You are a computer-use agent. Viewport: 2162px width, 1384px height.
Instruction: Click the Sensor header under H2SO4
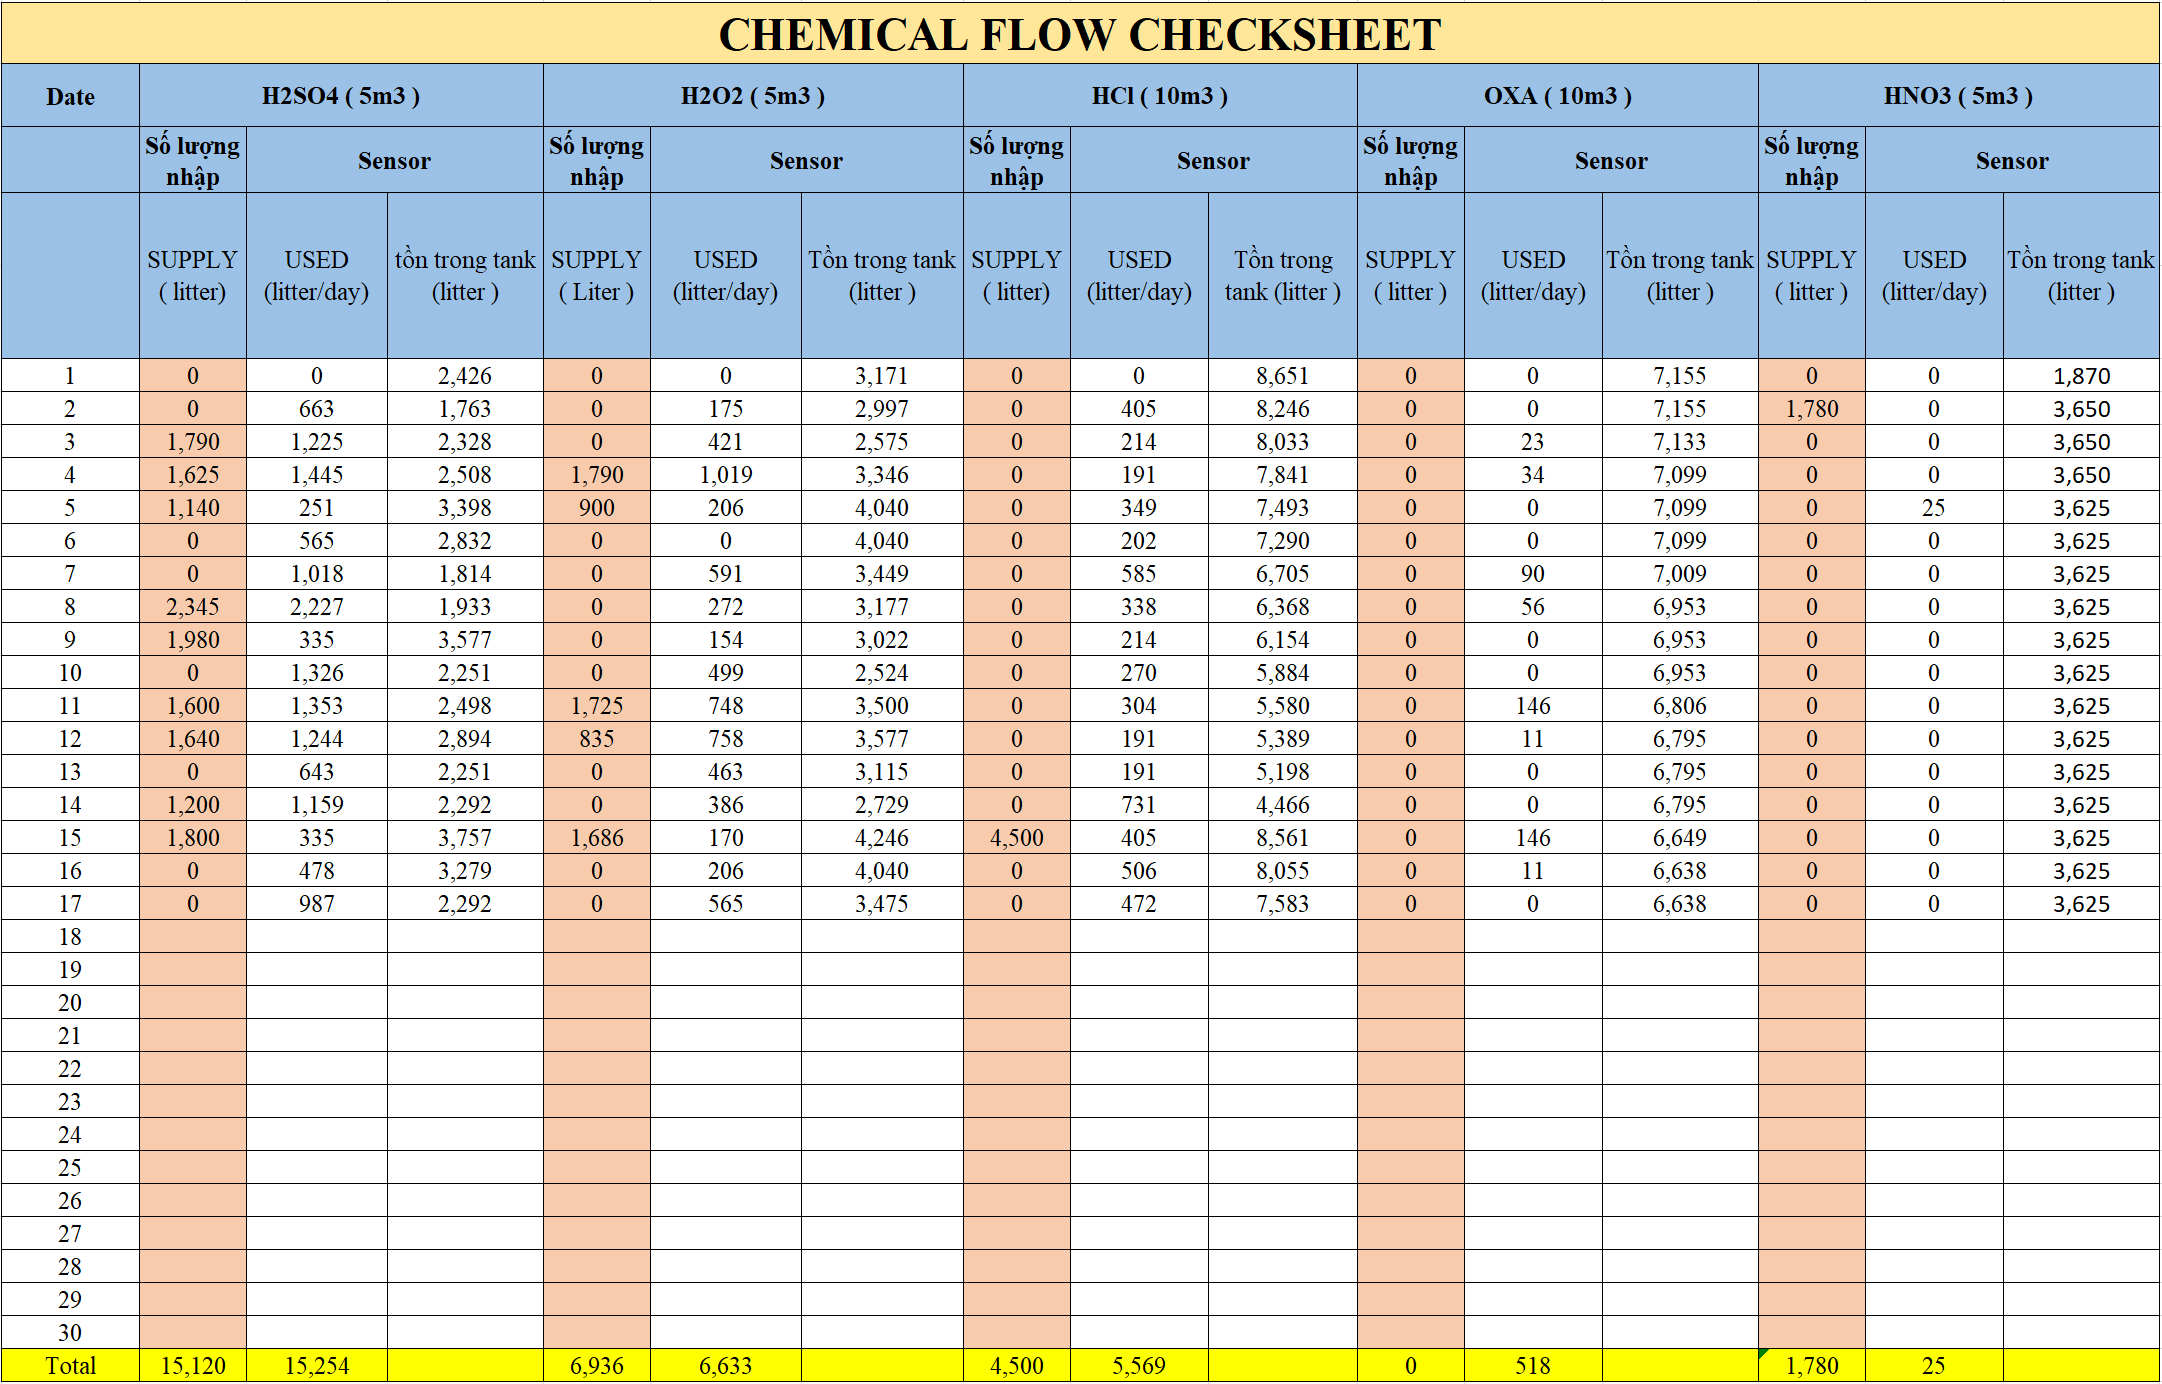pos(395,160)
